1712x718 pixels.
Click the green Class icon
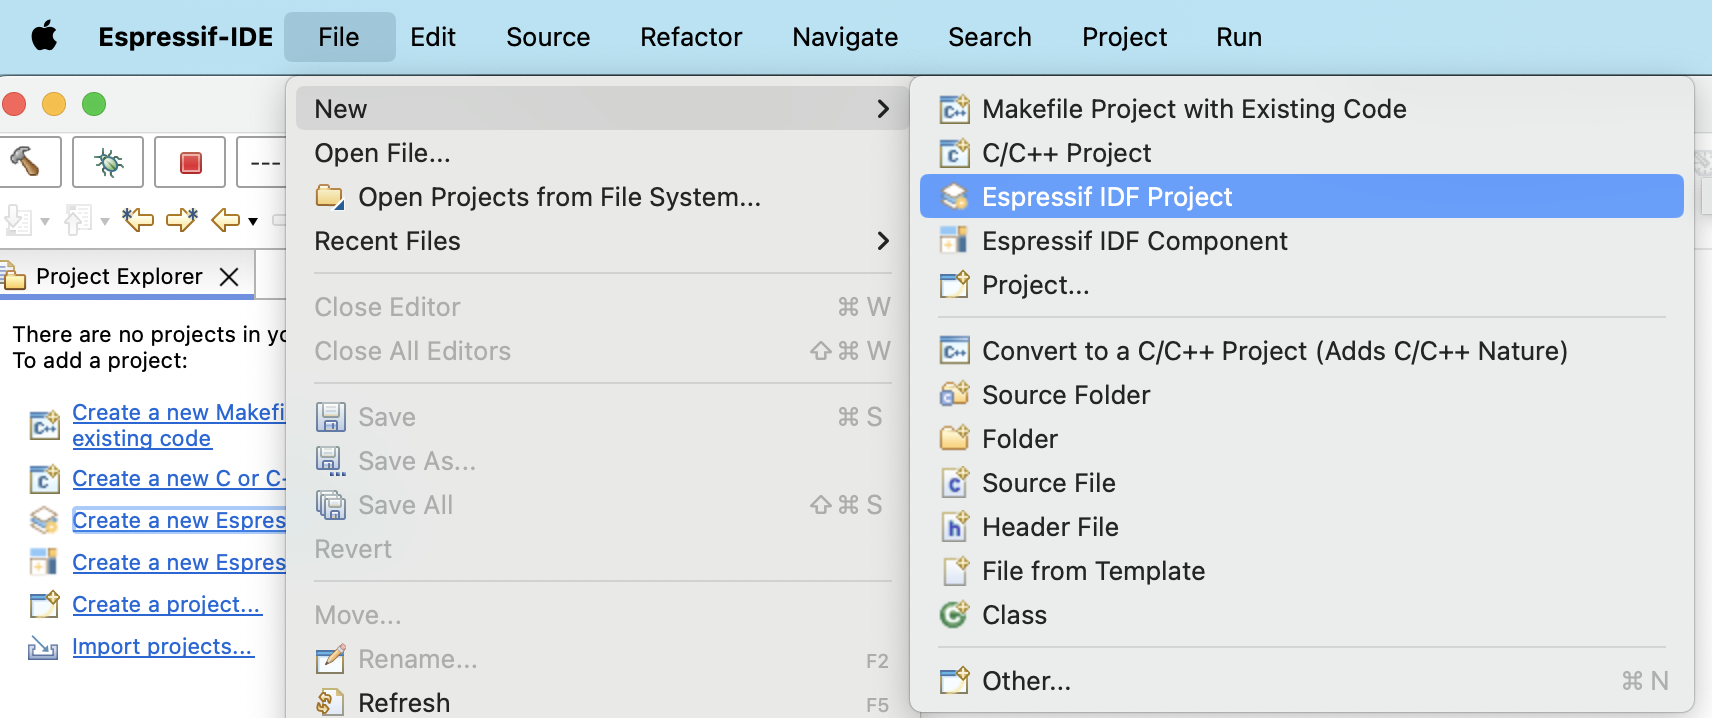coord(954,615)
